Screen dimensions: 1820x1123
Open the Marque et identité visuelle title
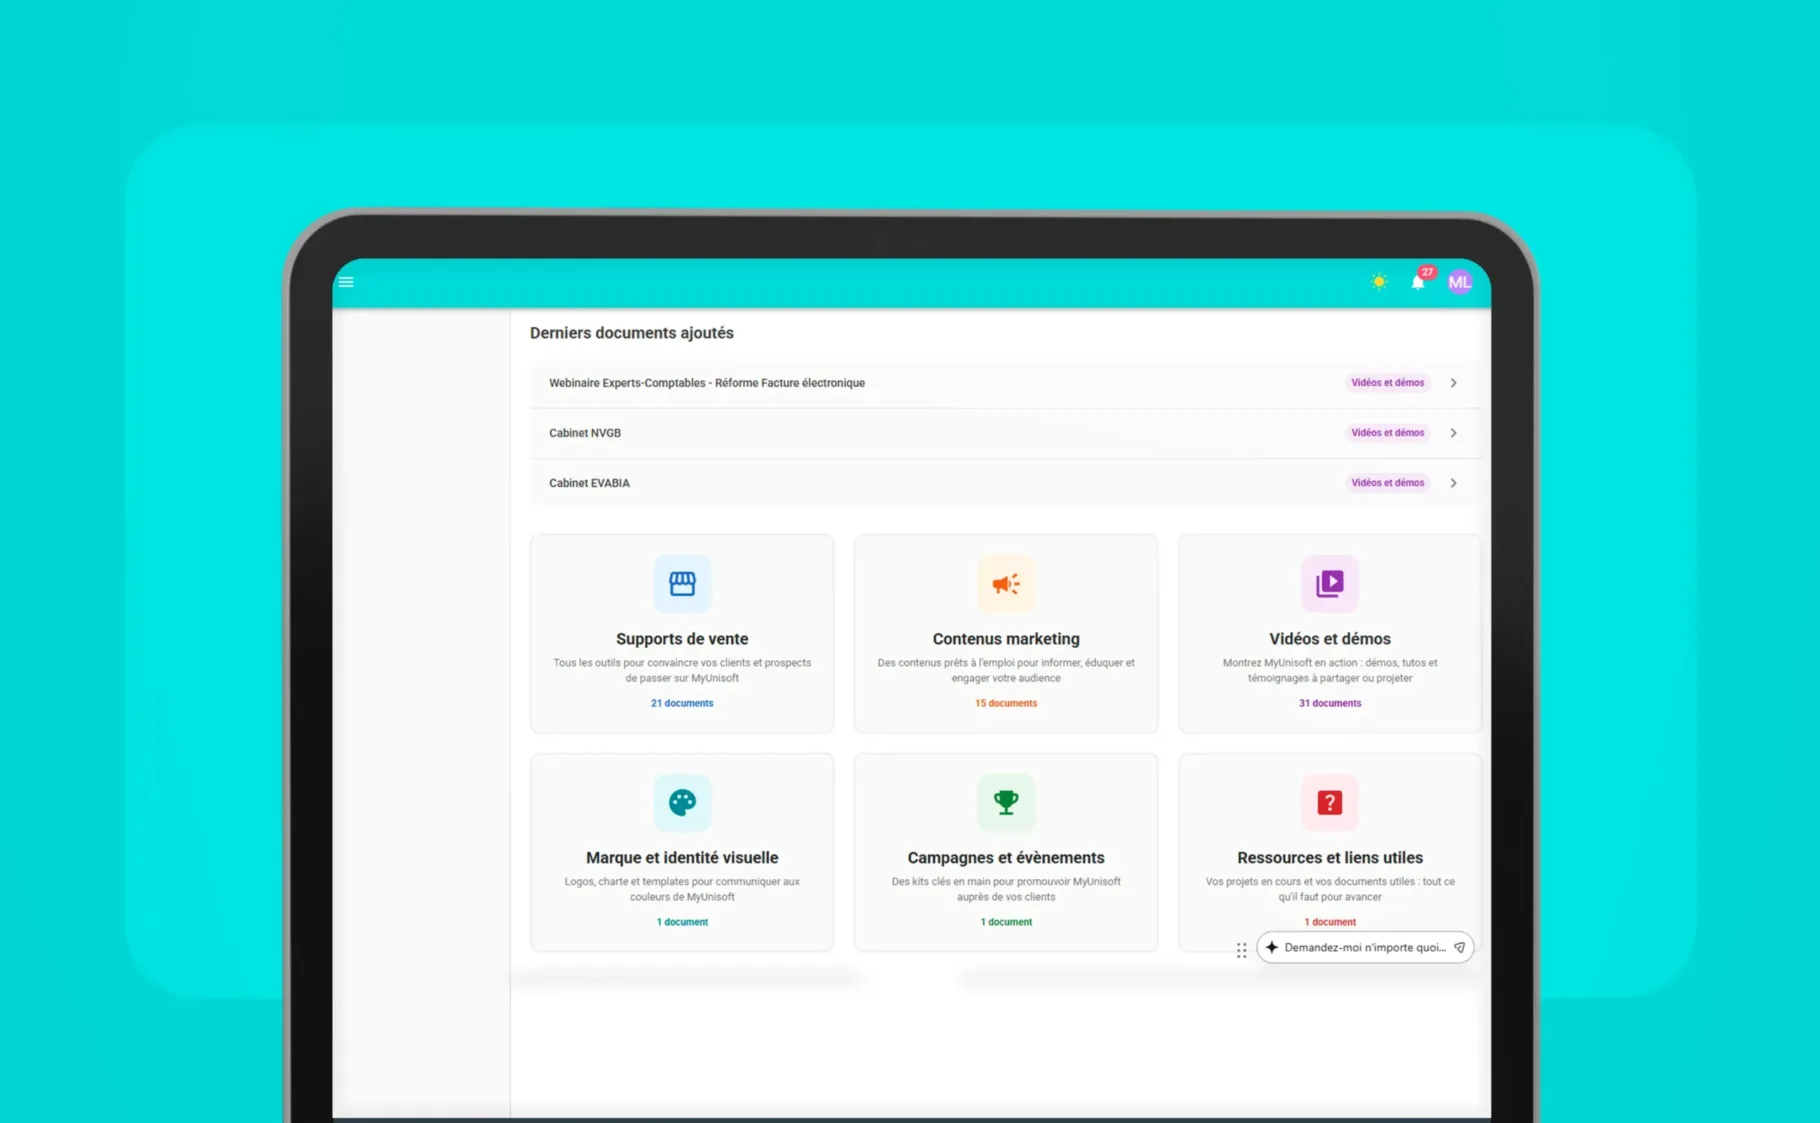coord(682,858)
